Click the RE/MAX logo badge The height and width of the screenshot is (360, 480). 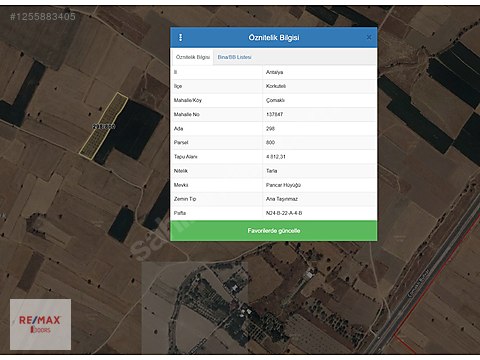40,324
